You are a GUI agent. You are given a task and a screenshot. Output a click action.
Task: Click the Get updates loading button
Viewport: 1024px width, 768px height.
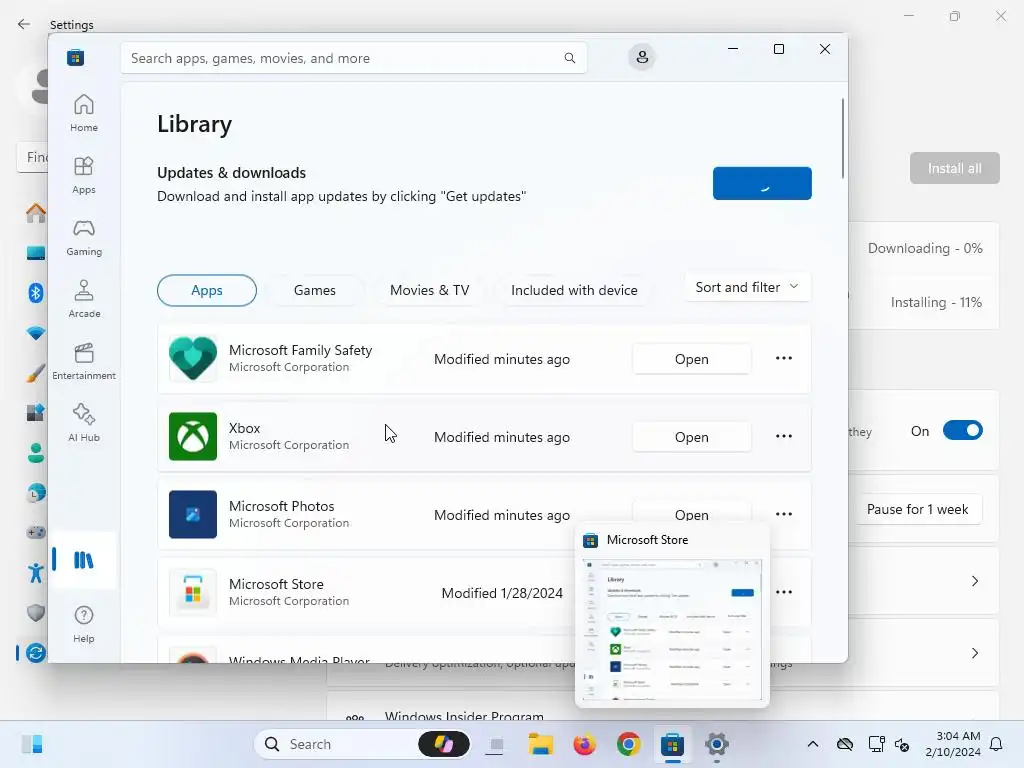coord(762,184)
